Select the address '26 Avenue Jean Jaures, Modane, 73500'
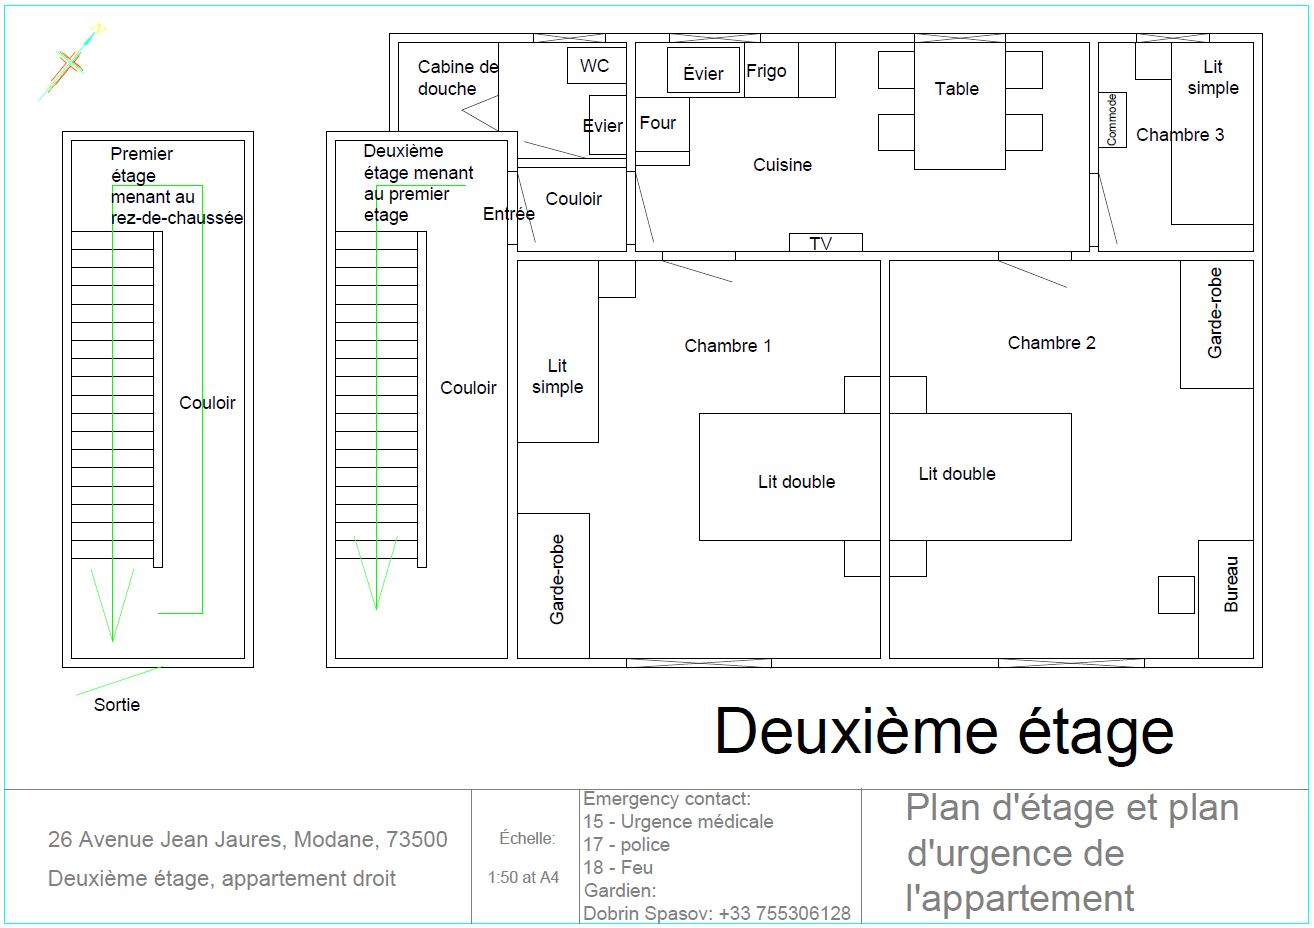Image resolution: width=1314 pixels, height=928 pixels. [x=248, y=840]
